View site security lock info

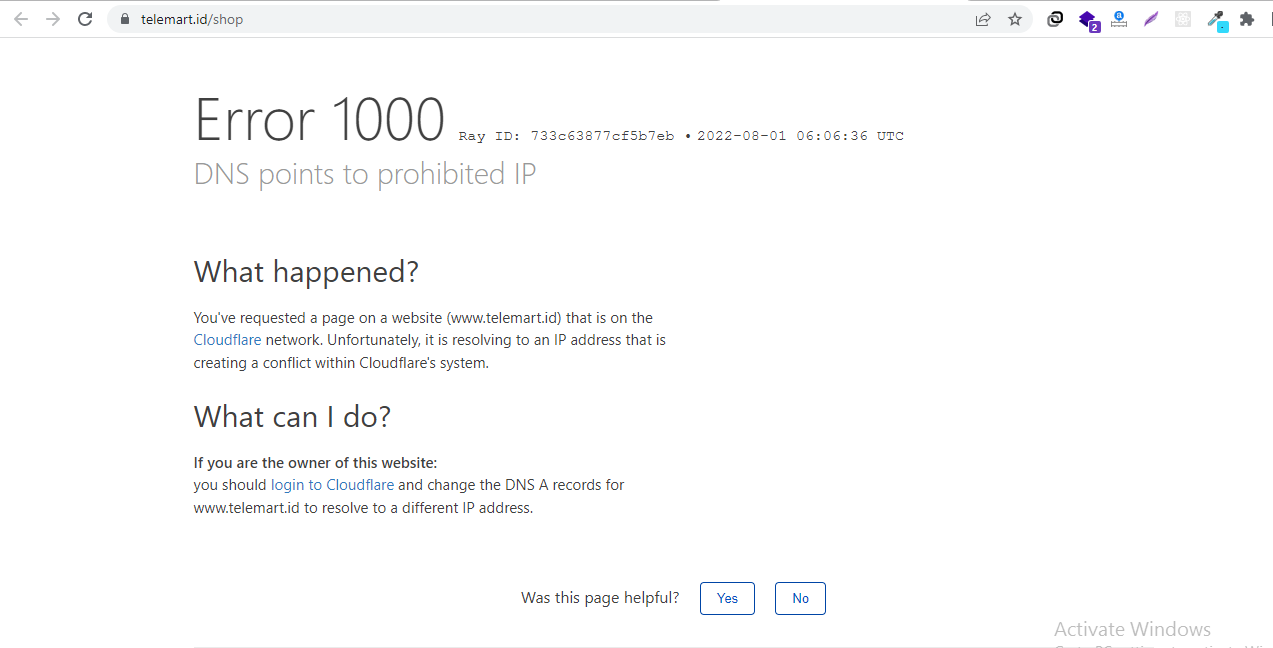point(125,19)
